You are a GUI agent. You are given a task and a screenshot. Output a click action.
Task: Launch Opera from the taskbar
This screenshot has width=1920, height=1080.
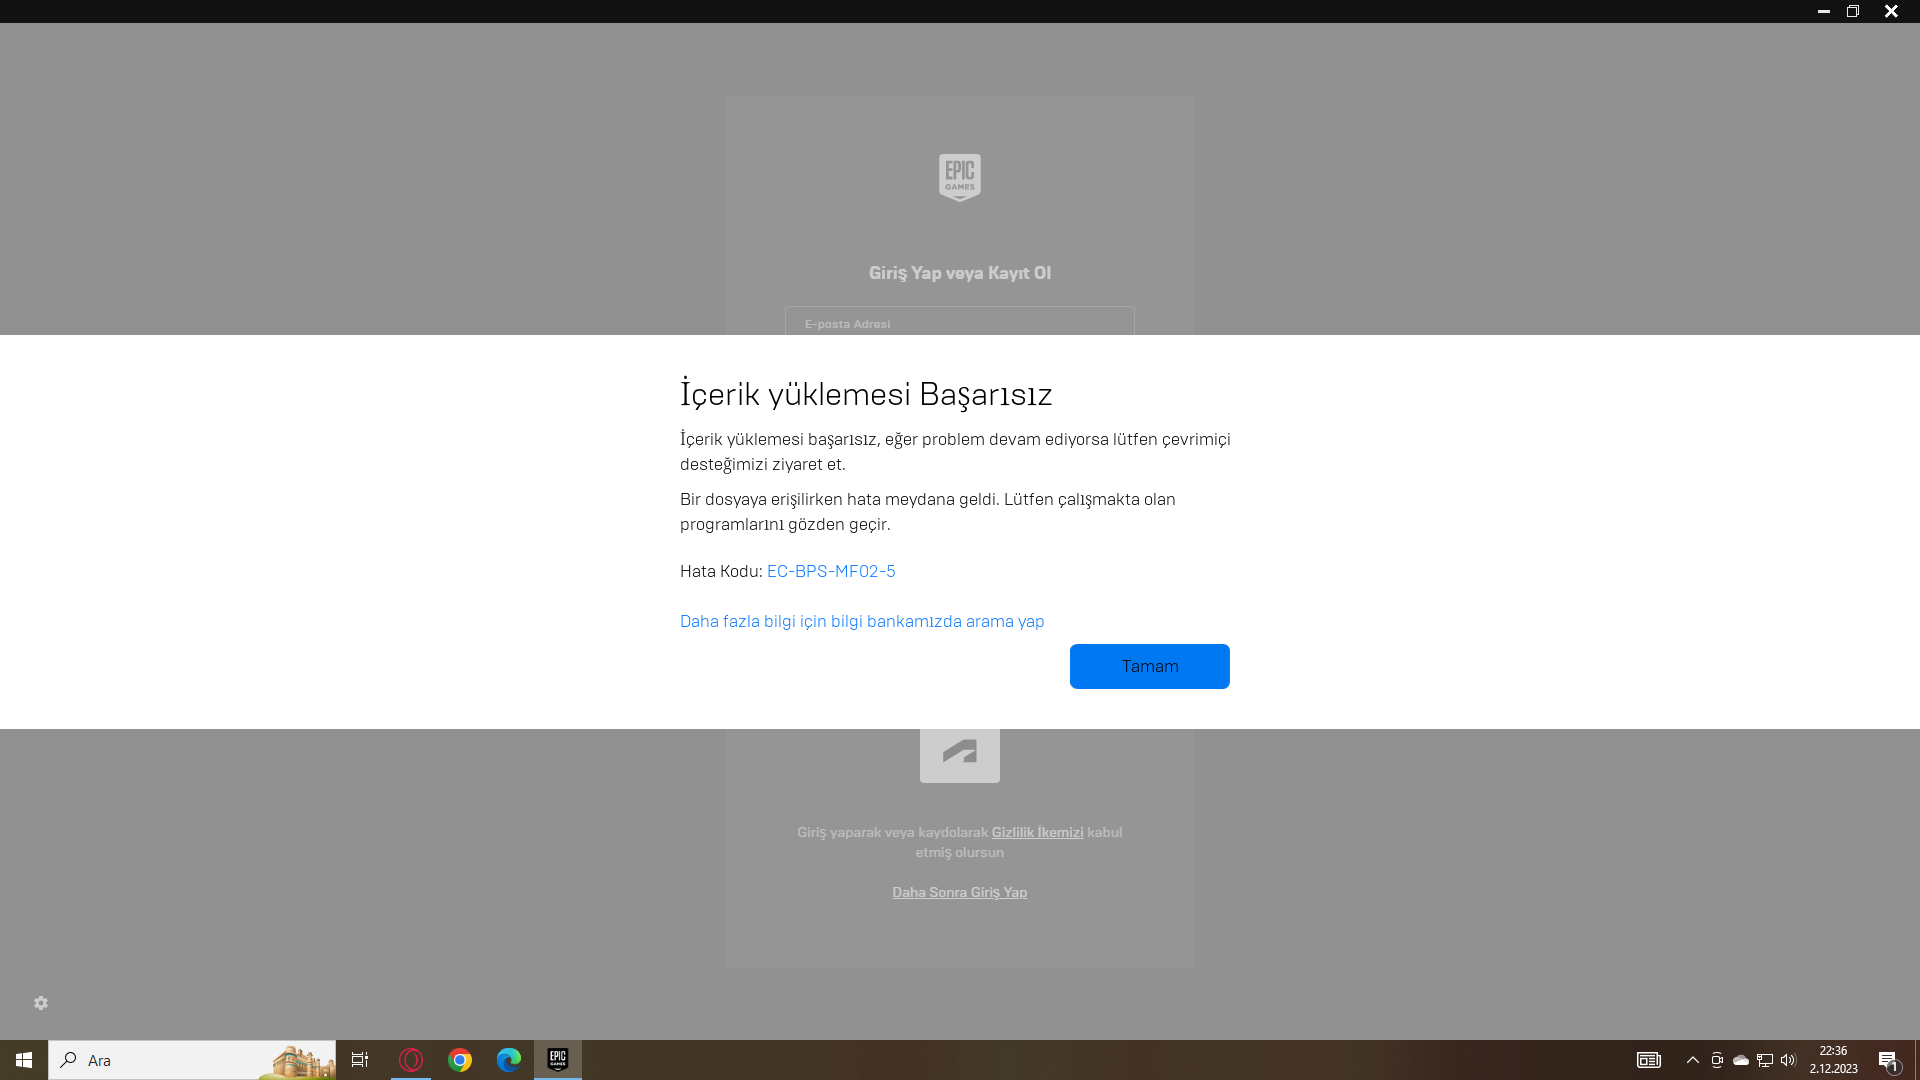410,1060
